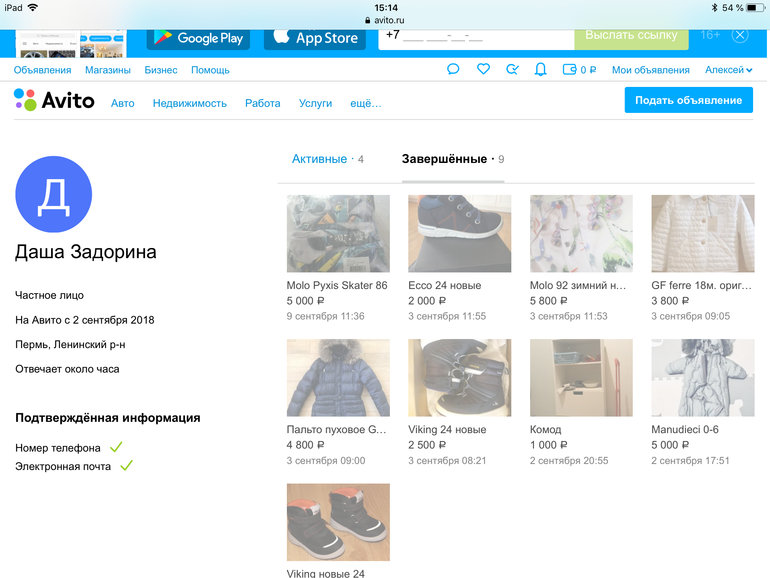Open the Комод listing photo

click(x=581, y=378)
